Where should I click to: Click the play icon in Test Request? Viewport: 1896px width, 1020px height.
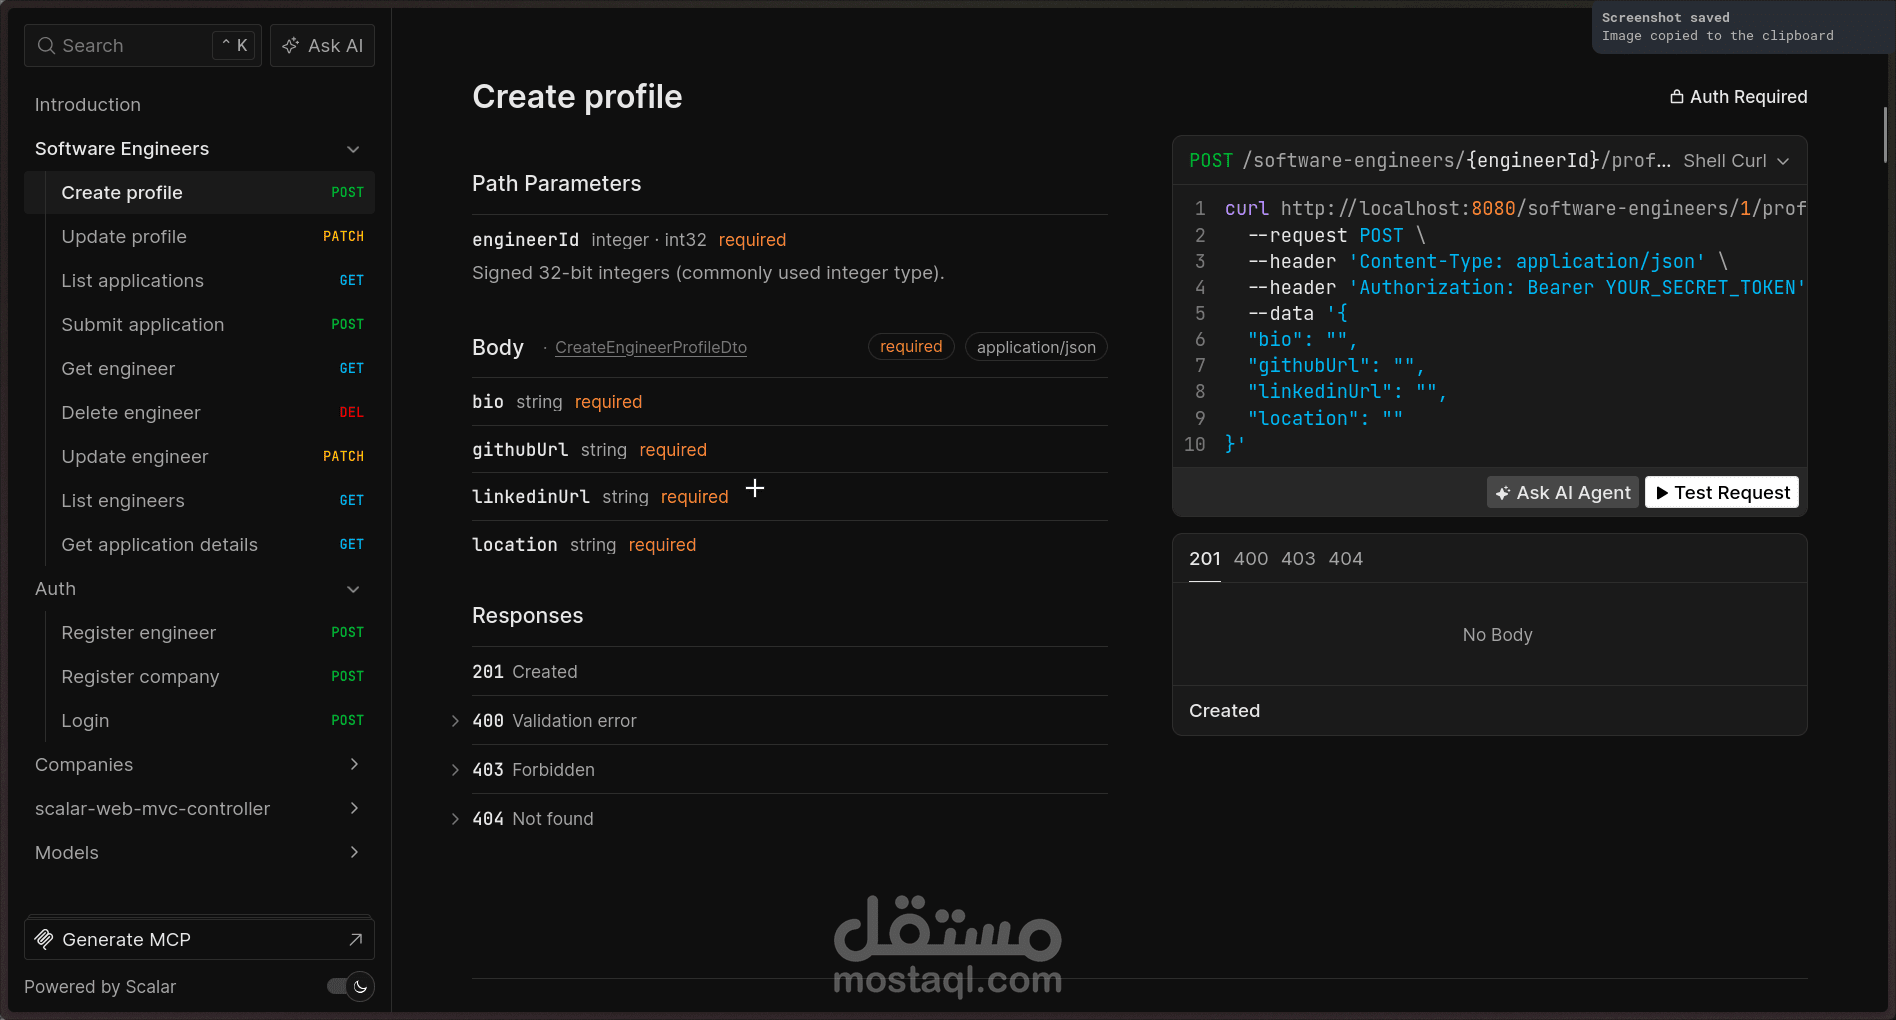[1662, 493]
